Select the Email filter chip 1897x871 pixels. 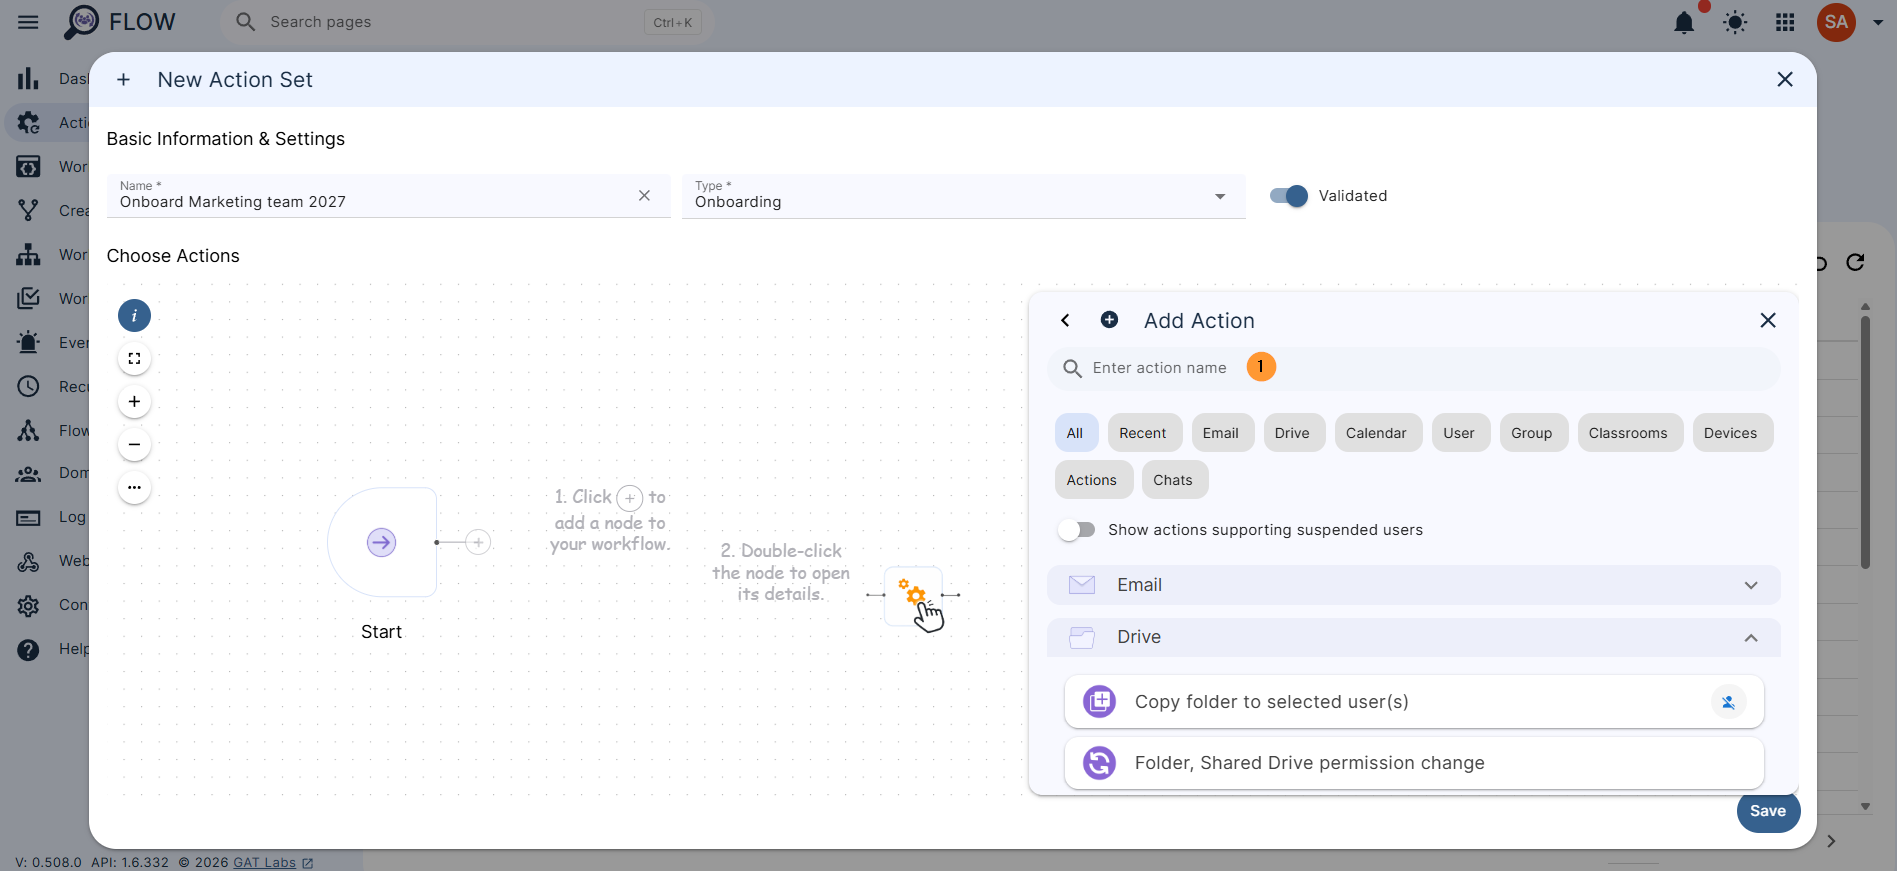pos(1221,433)
